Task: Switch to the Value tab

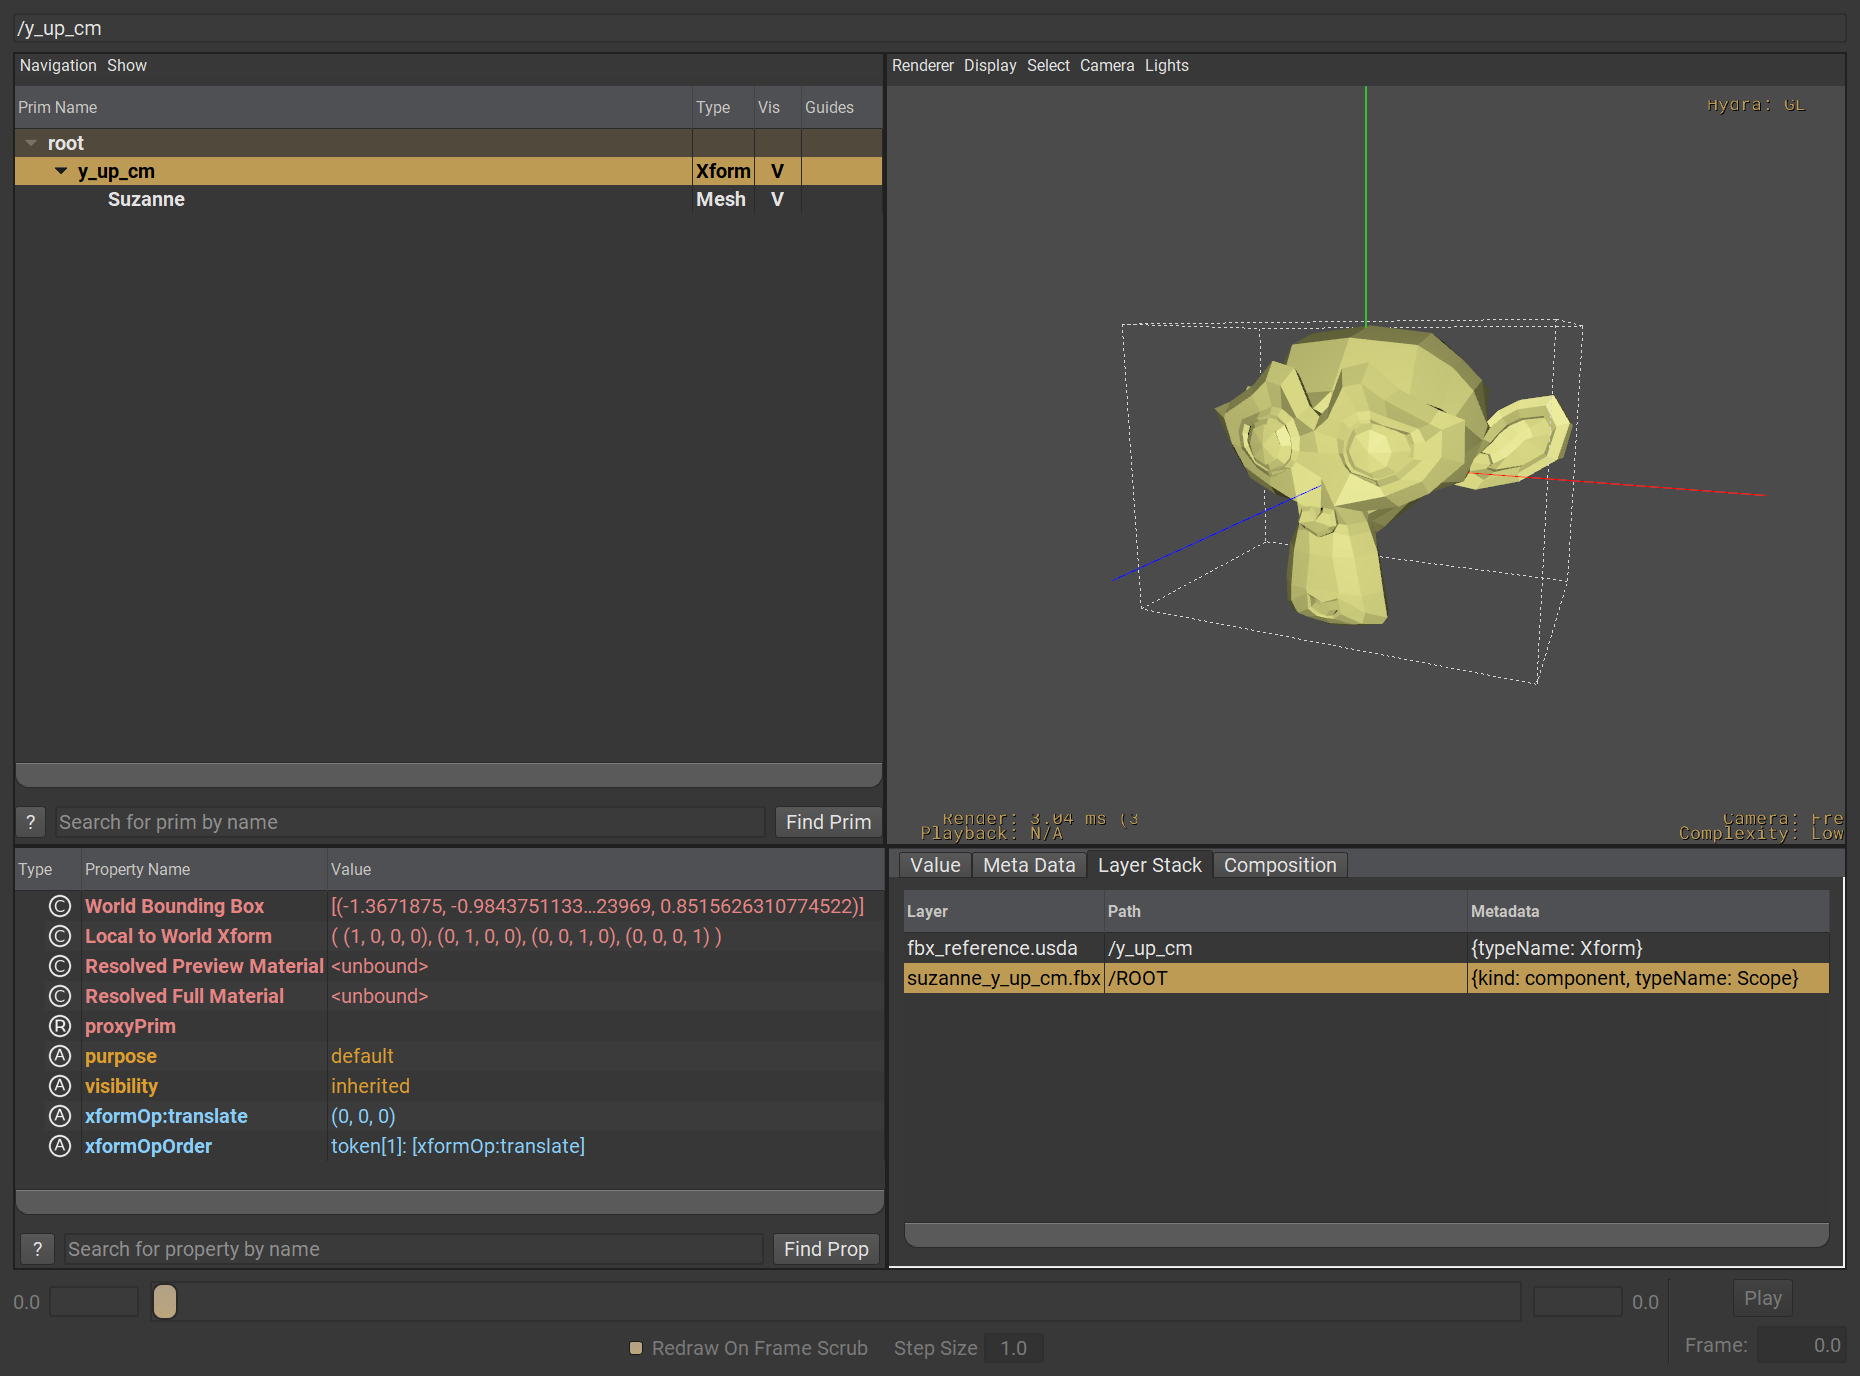Action: (x=935, y=865)
